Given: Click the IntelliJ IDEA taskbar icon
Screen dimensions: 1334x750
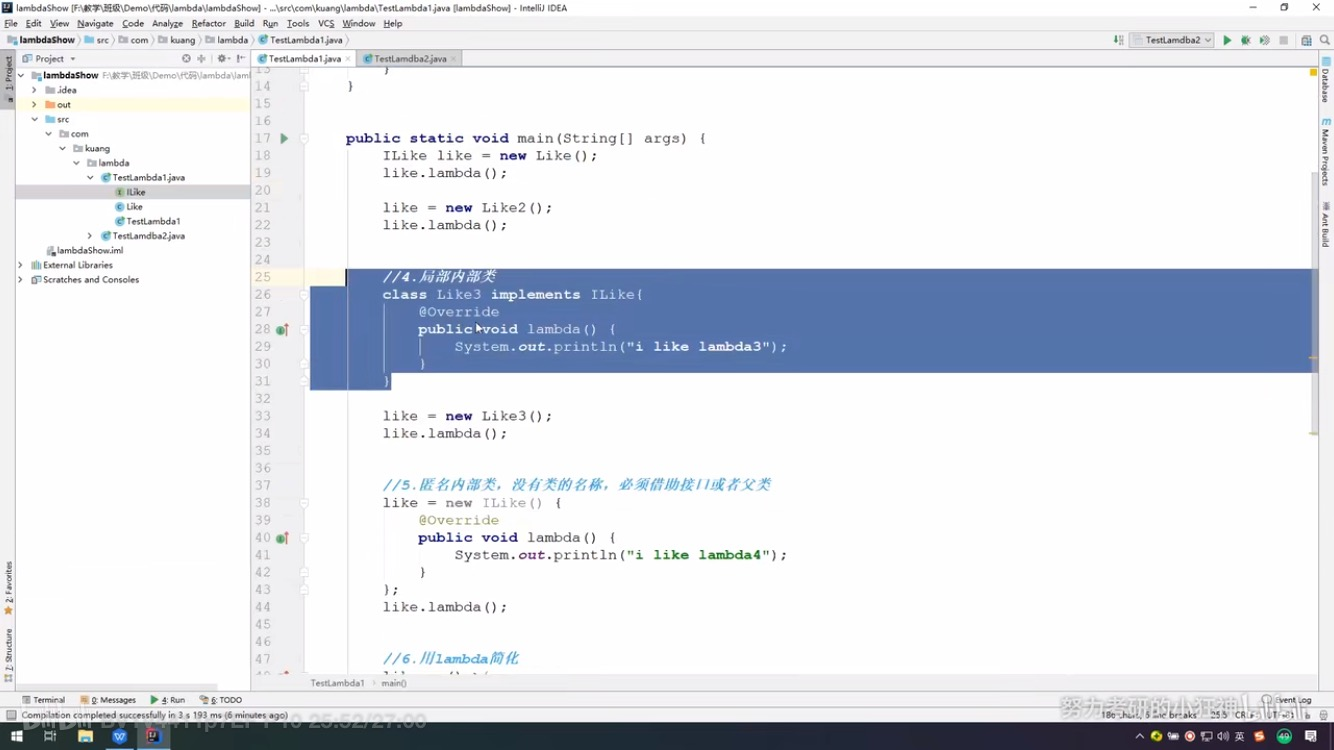Looking at the screenshot, I should point(153,737).
